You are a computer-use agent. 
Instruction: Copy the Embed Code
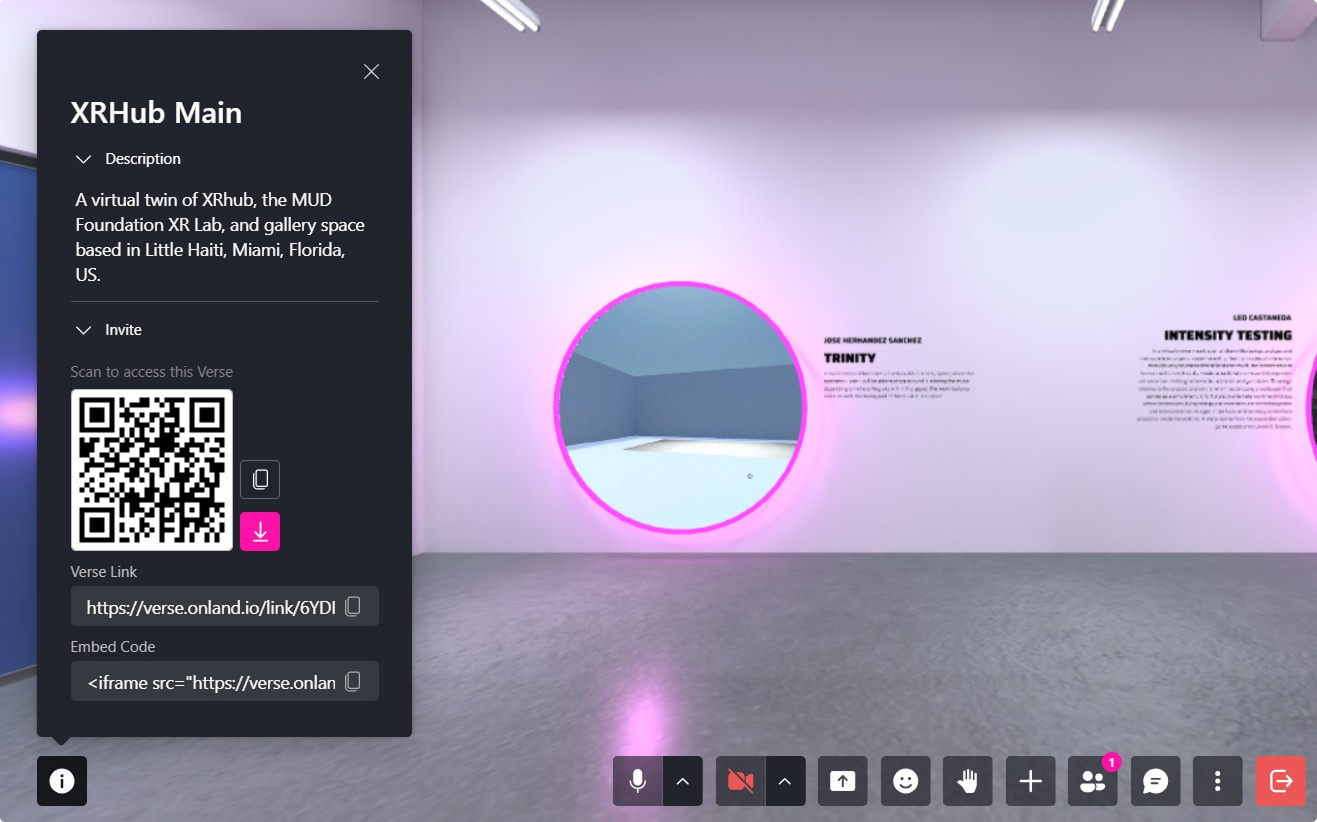coord(352,681)
